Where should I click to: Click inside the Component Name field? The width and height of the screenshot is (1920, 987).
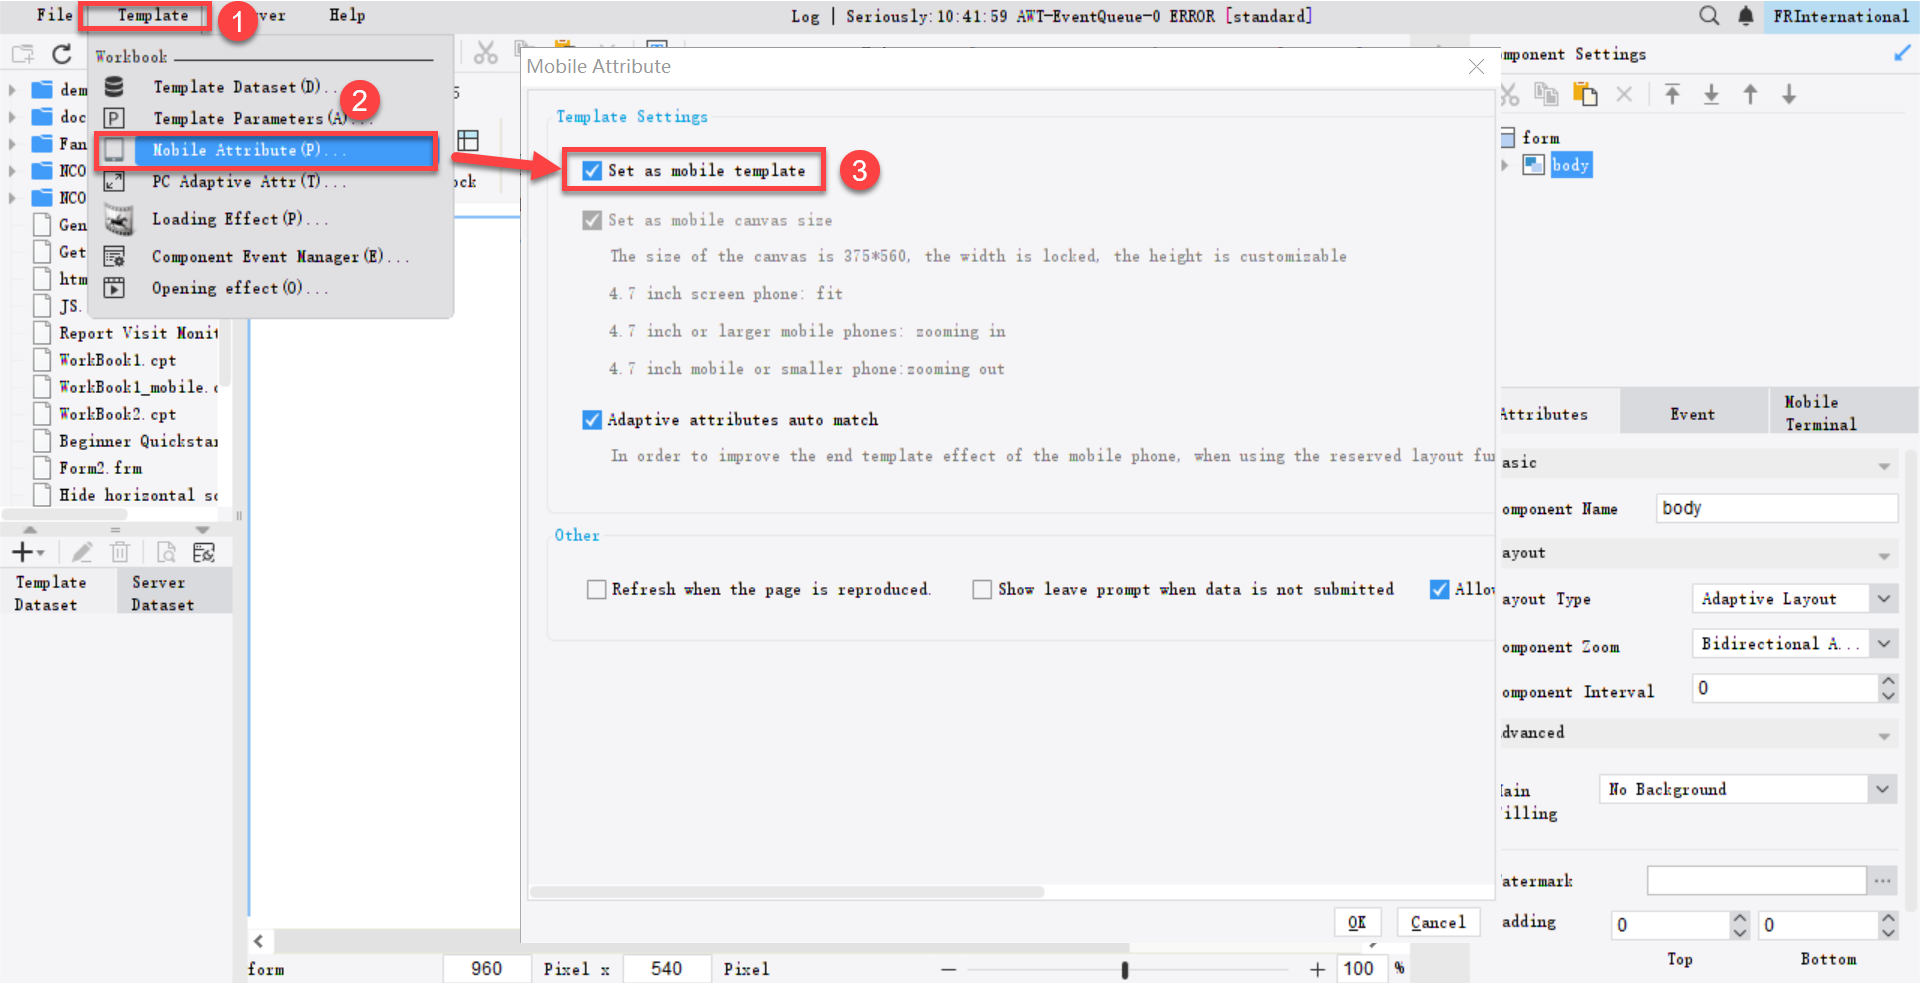(1775, 508)
